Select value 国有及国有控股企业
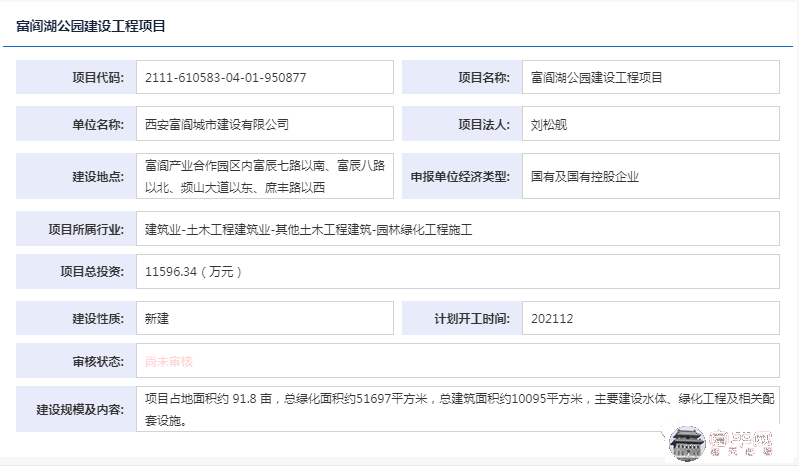The height and width of the screenshot is (468, 799). point(584,176)
